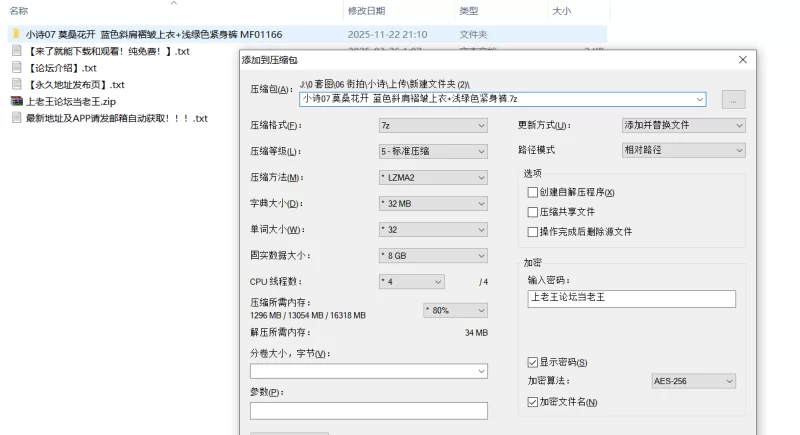Click 参数 parameters input field

[x=368, y=411]
